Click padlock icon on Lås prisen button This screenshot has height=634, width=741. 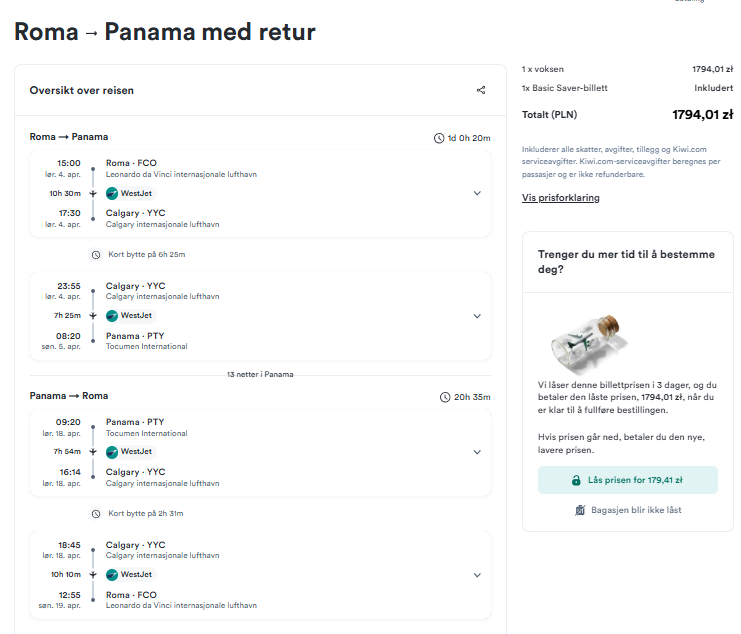point(576,480)
